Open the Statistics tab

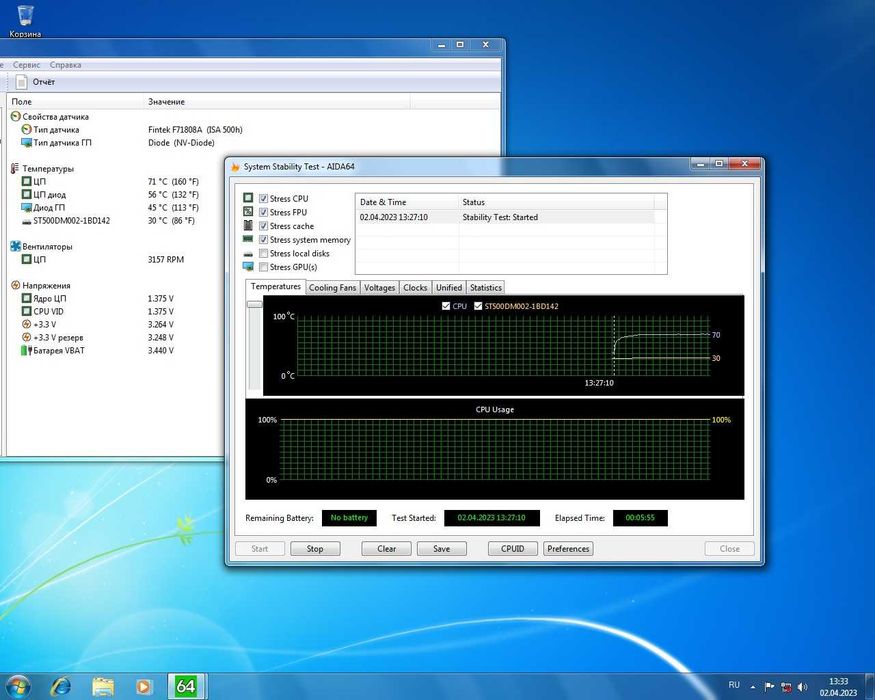pos(485,287)
